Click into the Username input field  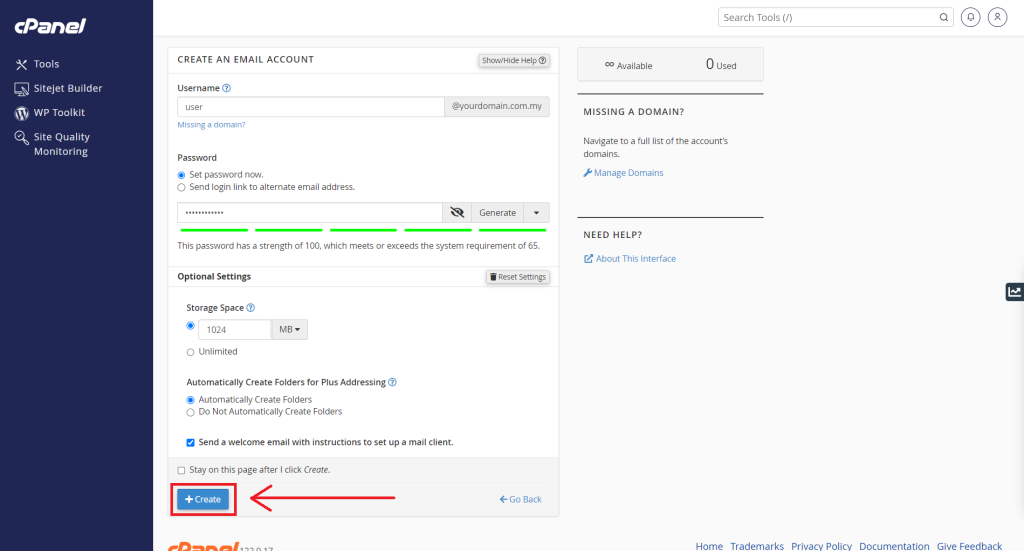click(x=311, y=107)
